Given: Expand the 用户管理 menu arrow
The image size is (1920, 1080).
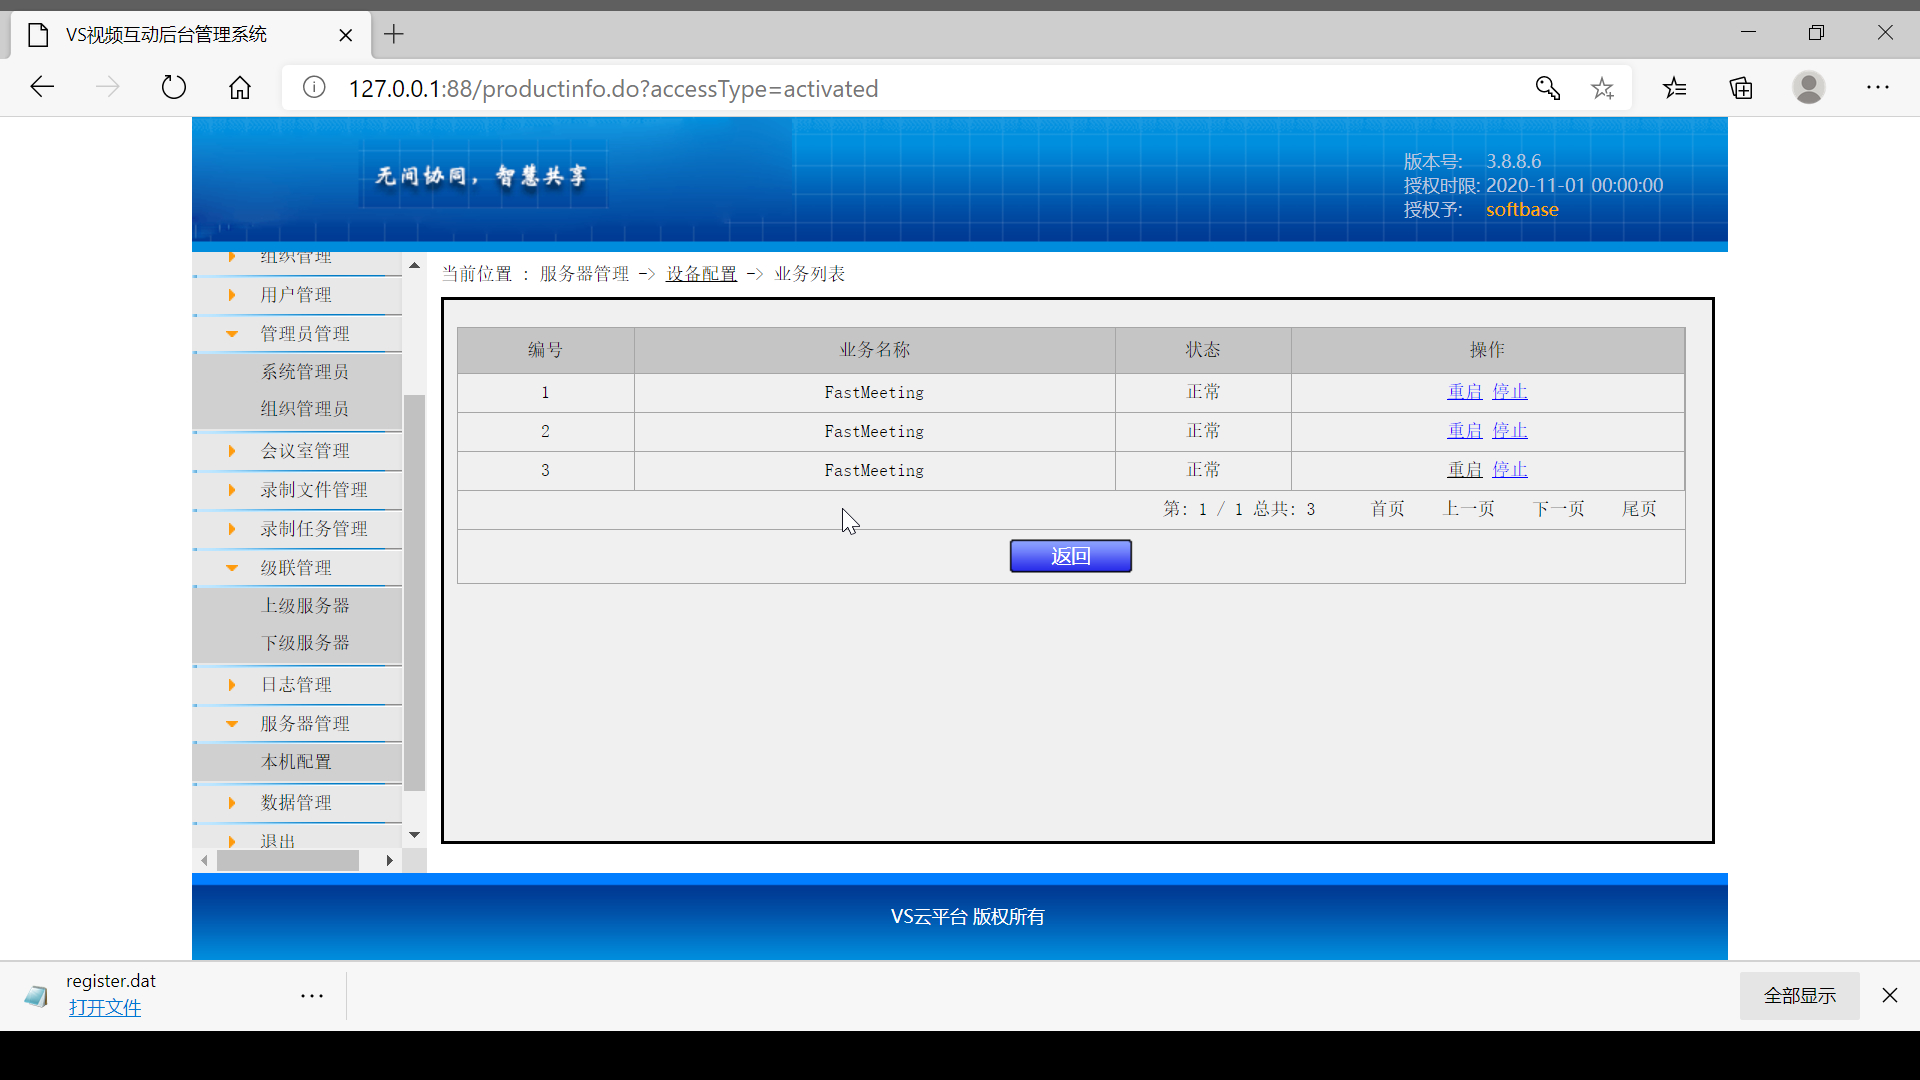Looking at the screenshot, I should click(x=232, y=295).
